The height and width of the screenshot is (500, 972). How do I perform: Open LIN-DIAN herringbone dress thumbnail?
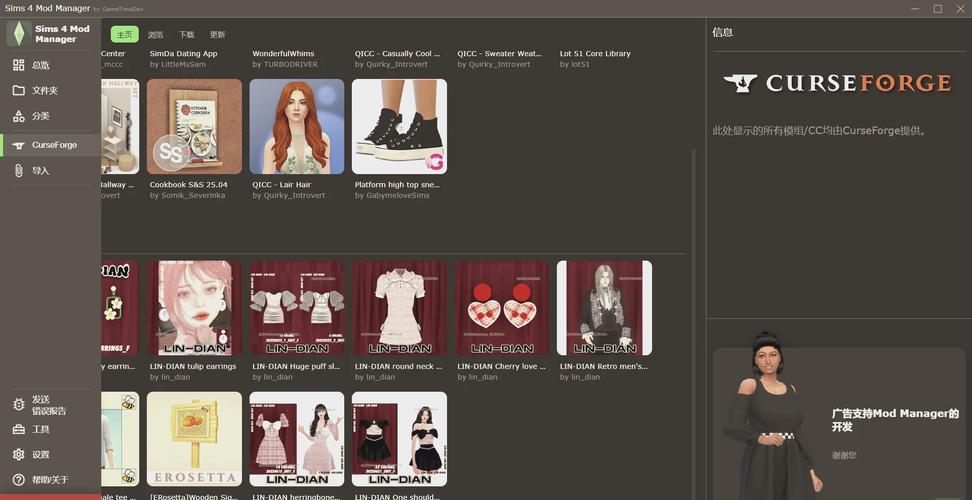click(297, 439)
